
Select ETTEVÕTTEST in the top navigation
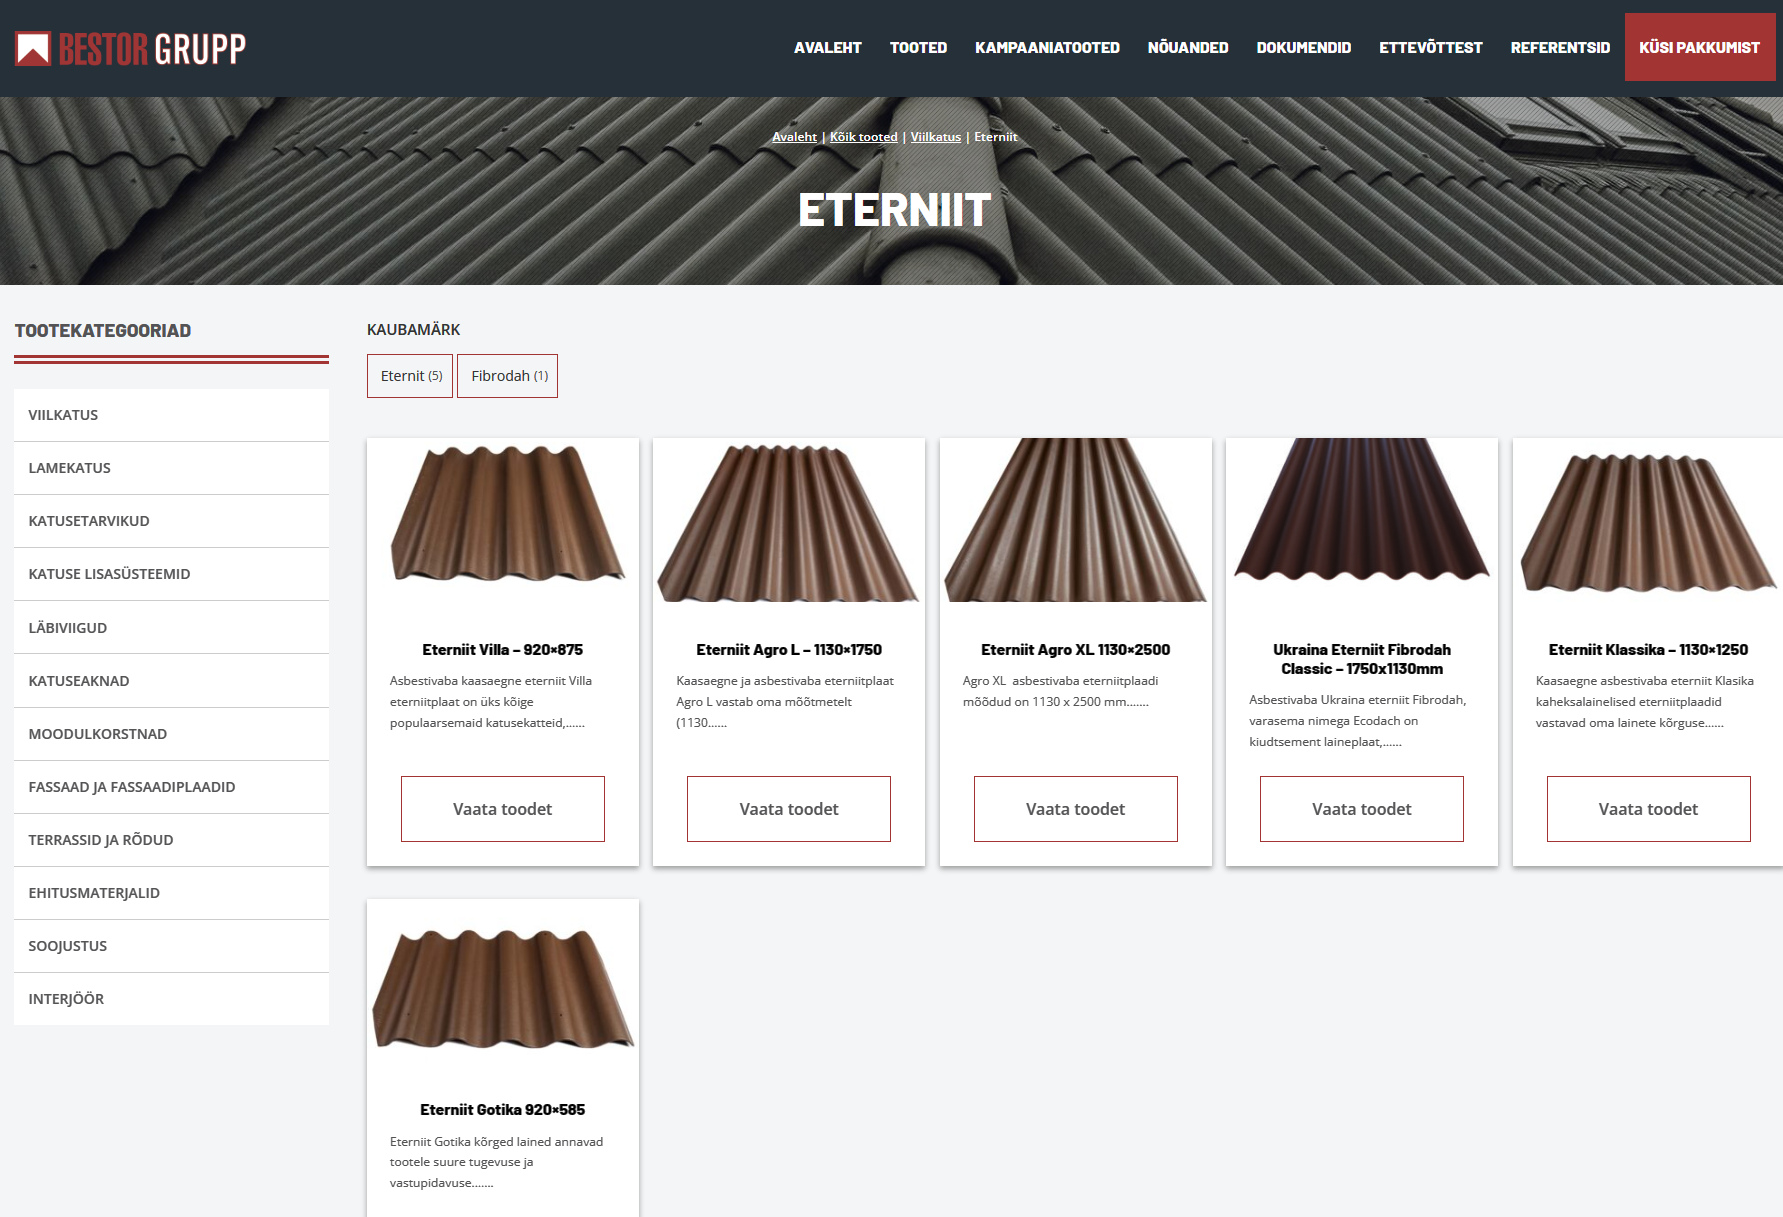1430,48
